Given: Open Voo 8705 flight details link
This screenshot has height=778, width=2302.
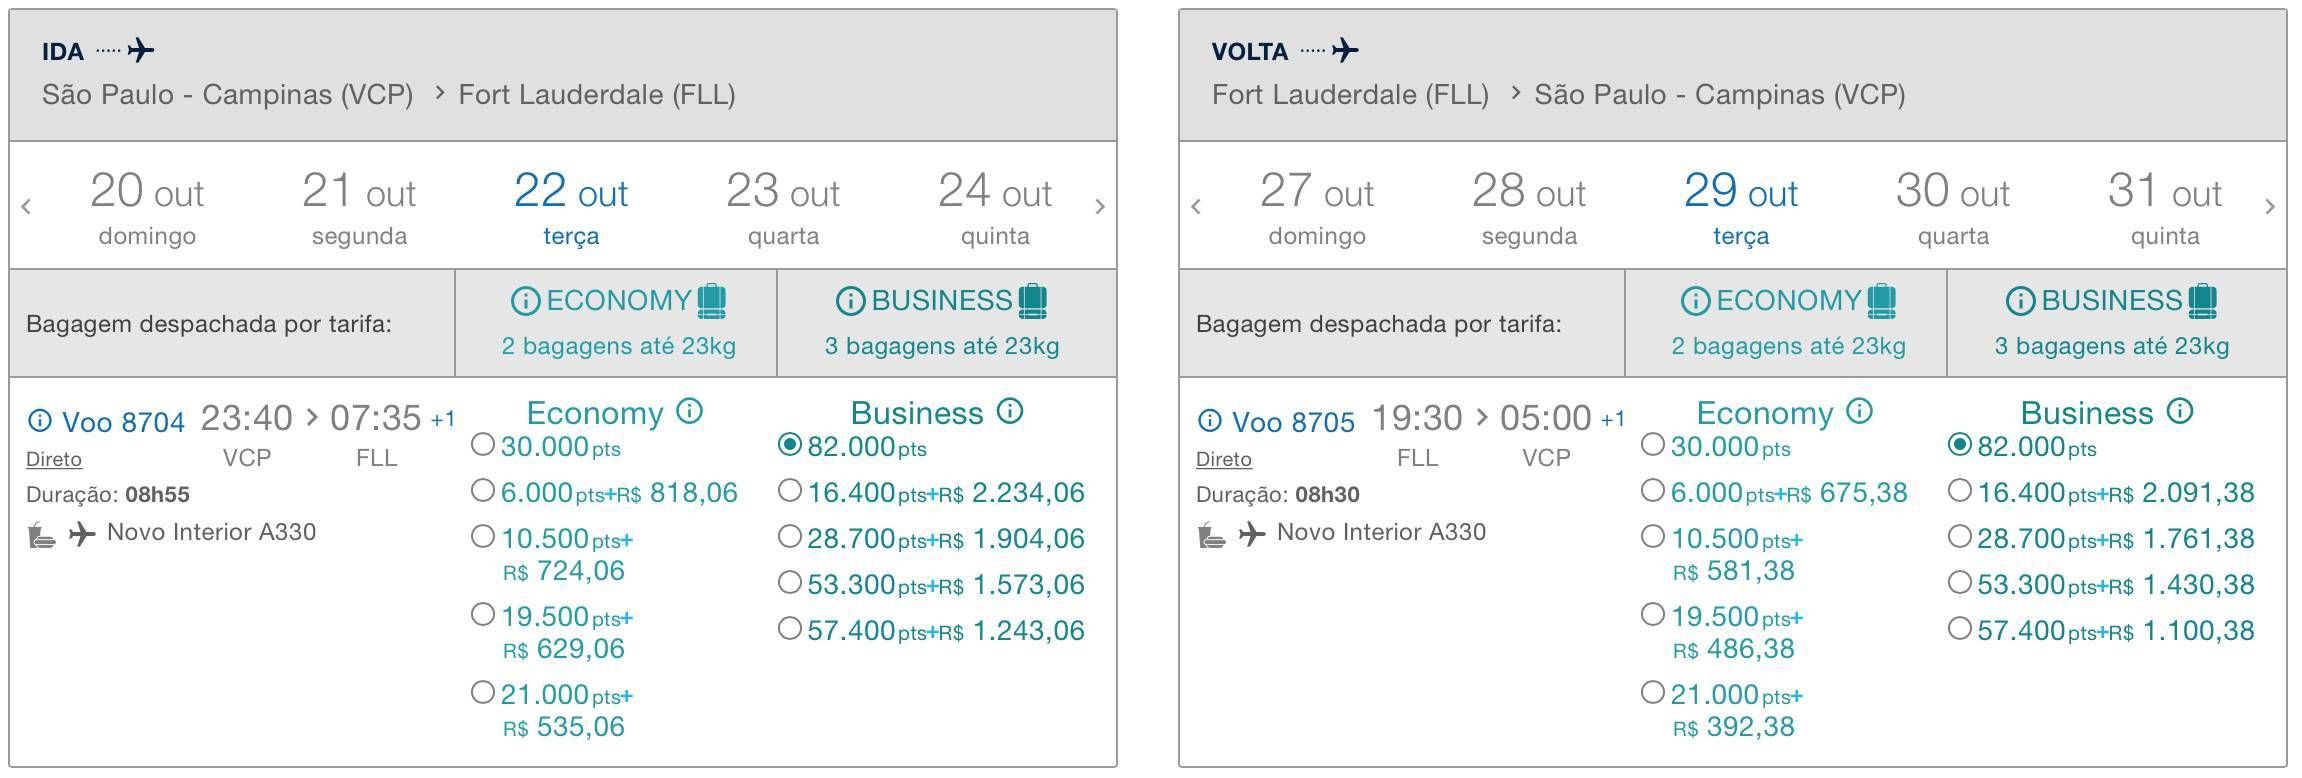Looking at the screenshot, I should (x=1293, y=422).
